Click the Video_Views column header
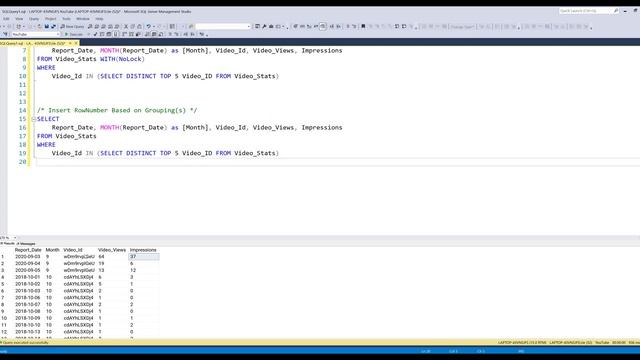Viewport: 640px width, 360px height. [x=112, y=250]
